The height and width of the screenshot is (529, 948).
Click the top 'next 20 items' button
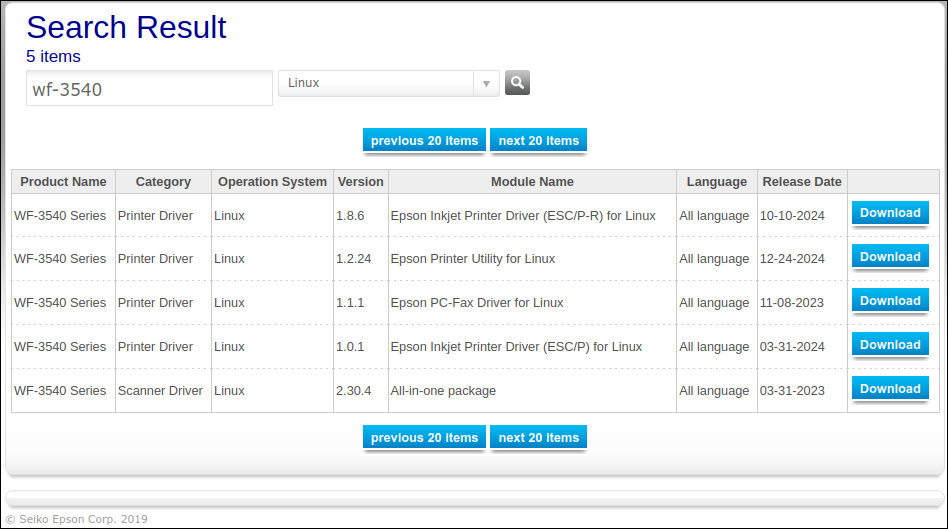(x=538, y=141)
